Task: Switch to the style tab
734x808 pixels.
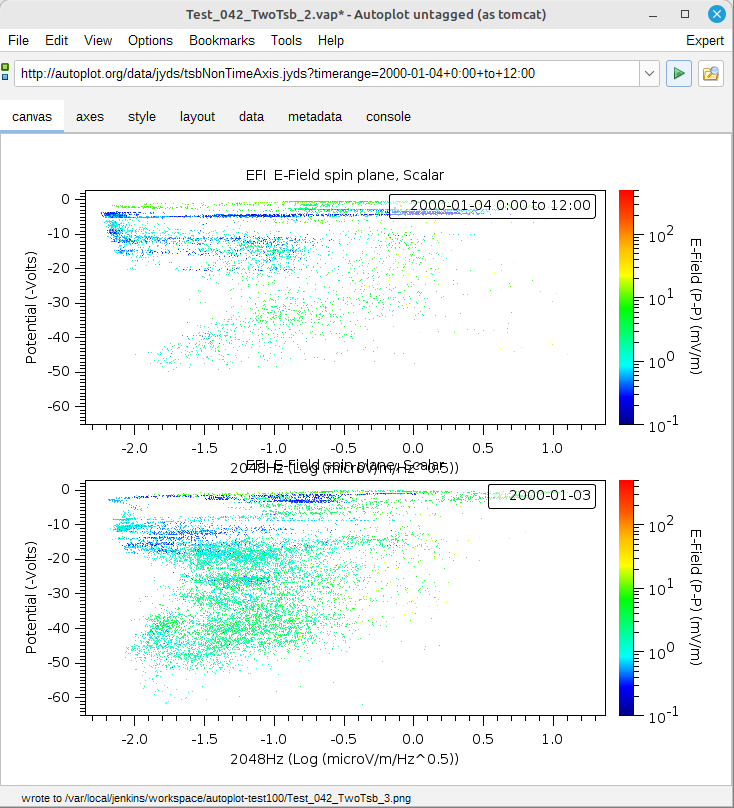Action: pos(142,116)
